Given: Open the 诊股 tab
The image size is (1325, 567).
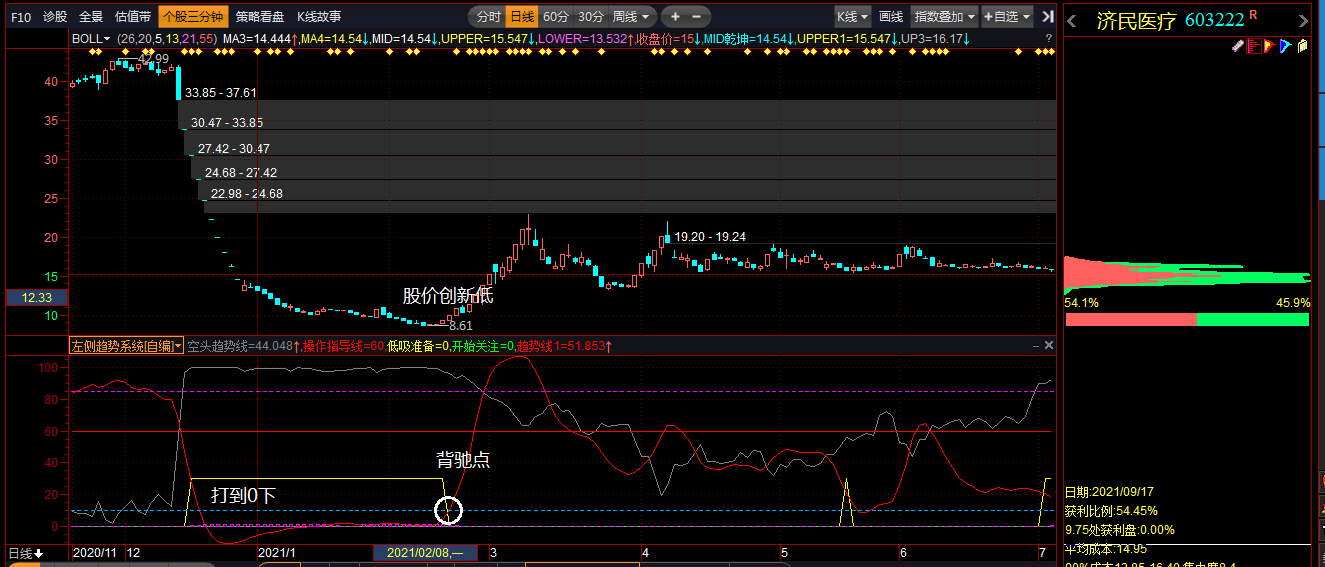Looking at the screenshot, I should [55, 17].
